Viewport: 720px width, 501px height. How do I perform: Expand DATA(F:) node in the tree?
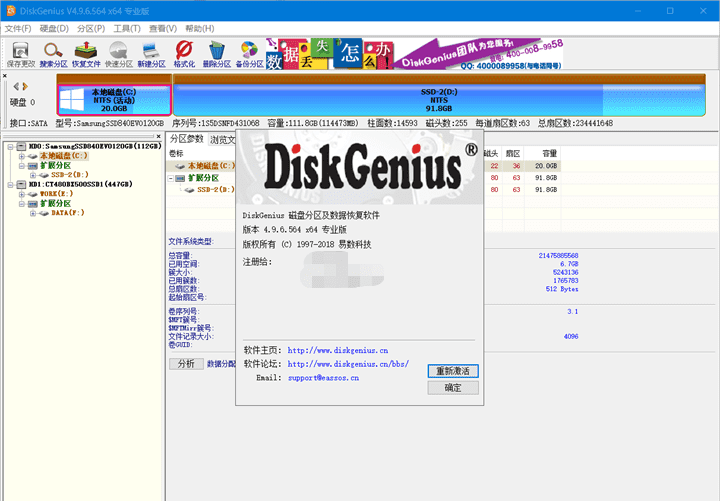(33, 213)
